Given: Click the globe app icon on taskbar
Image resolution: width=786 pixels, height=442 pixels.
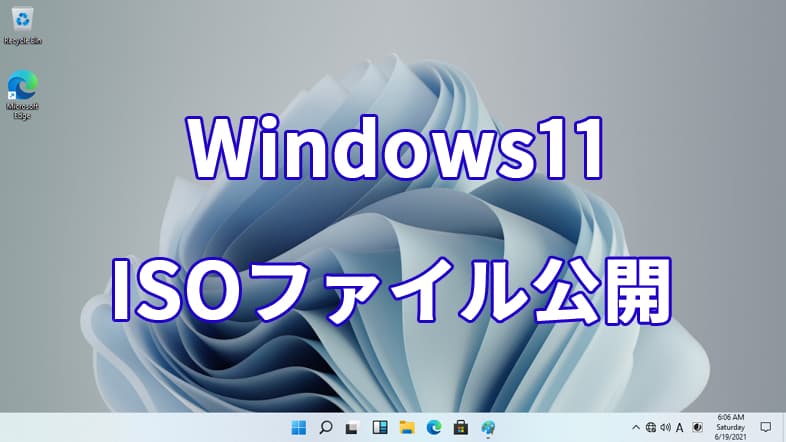Looking at the screenshot, I should tap(488, 428).
